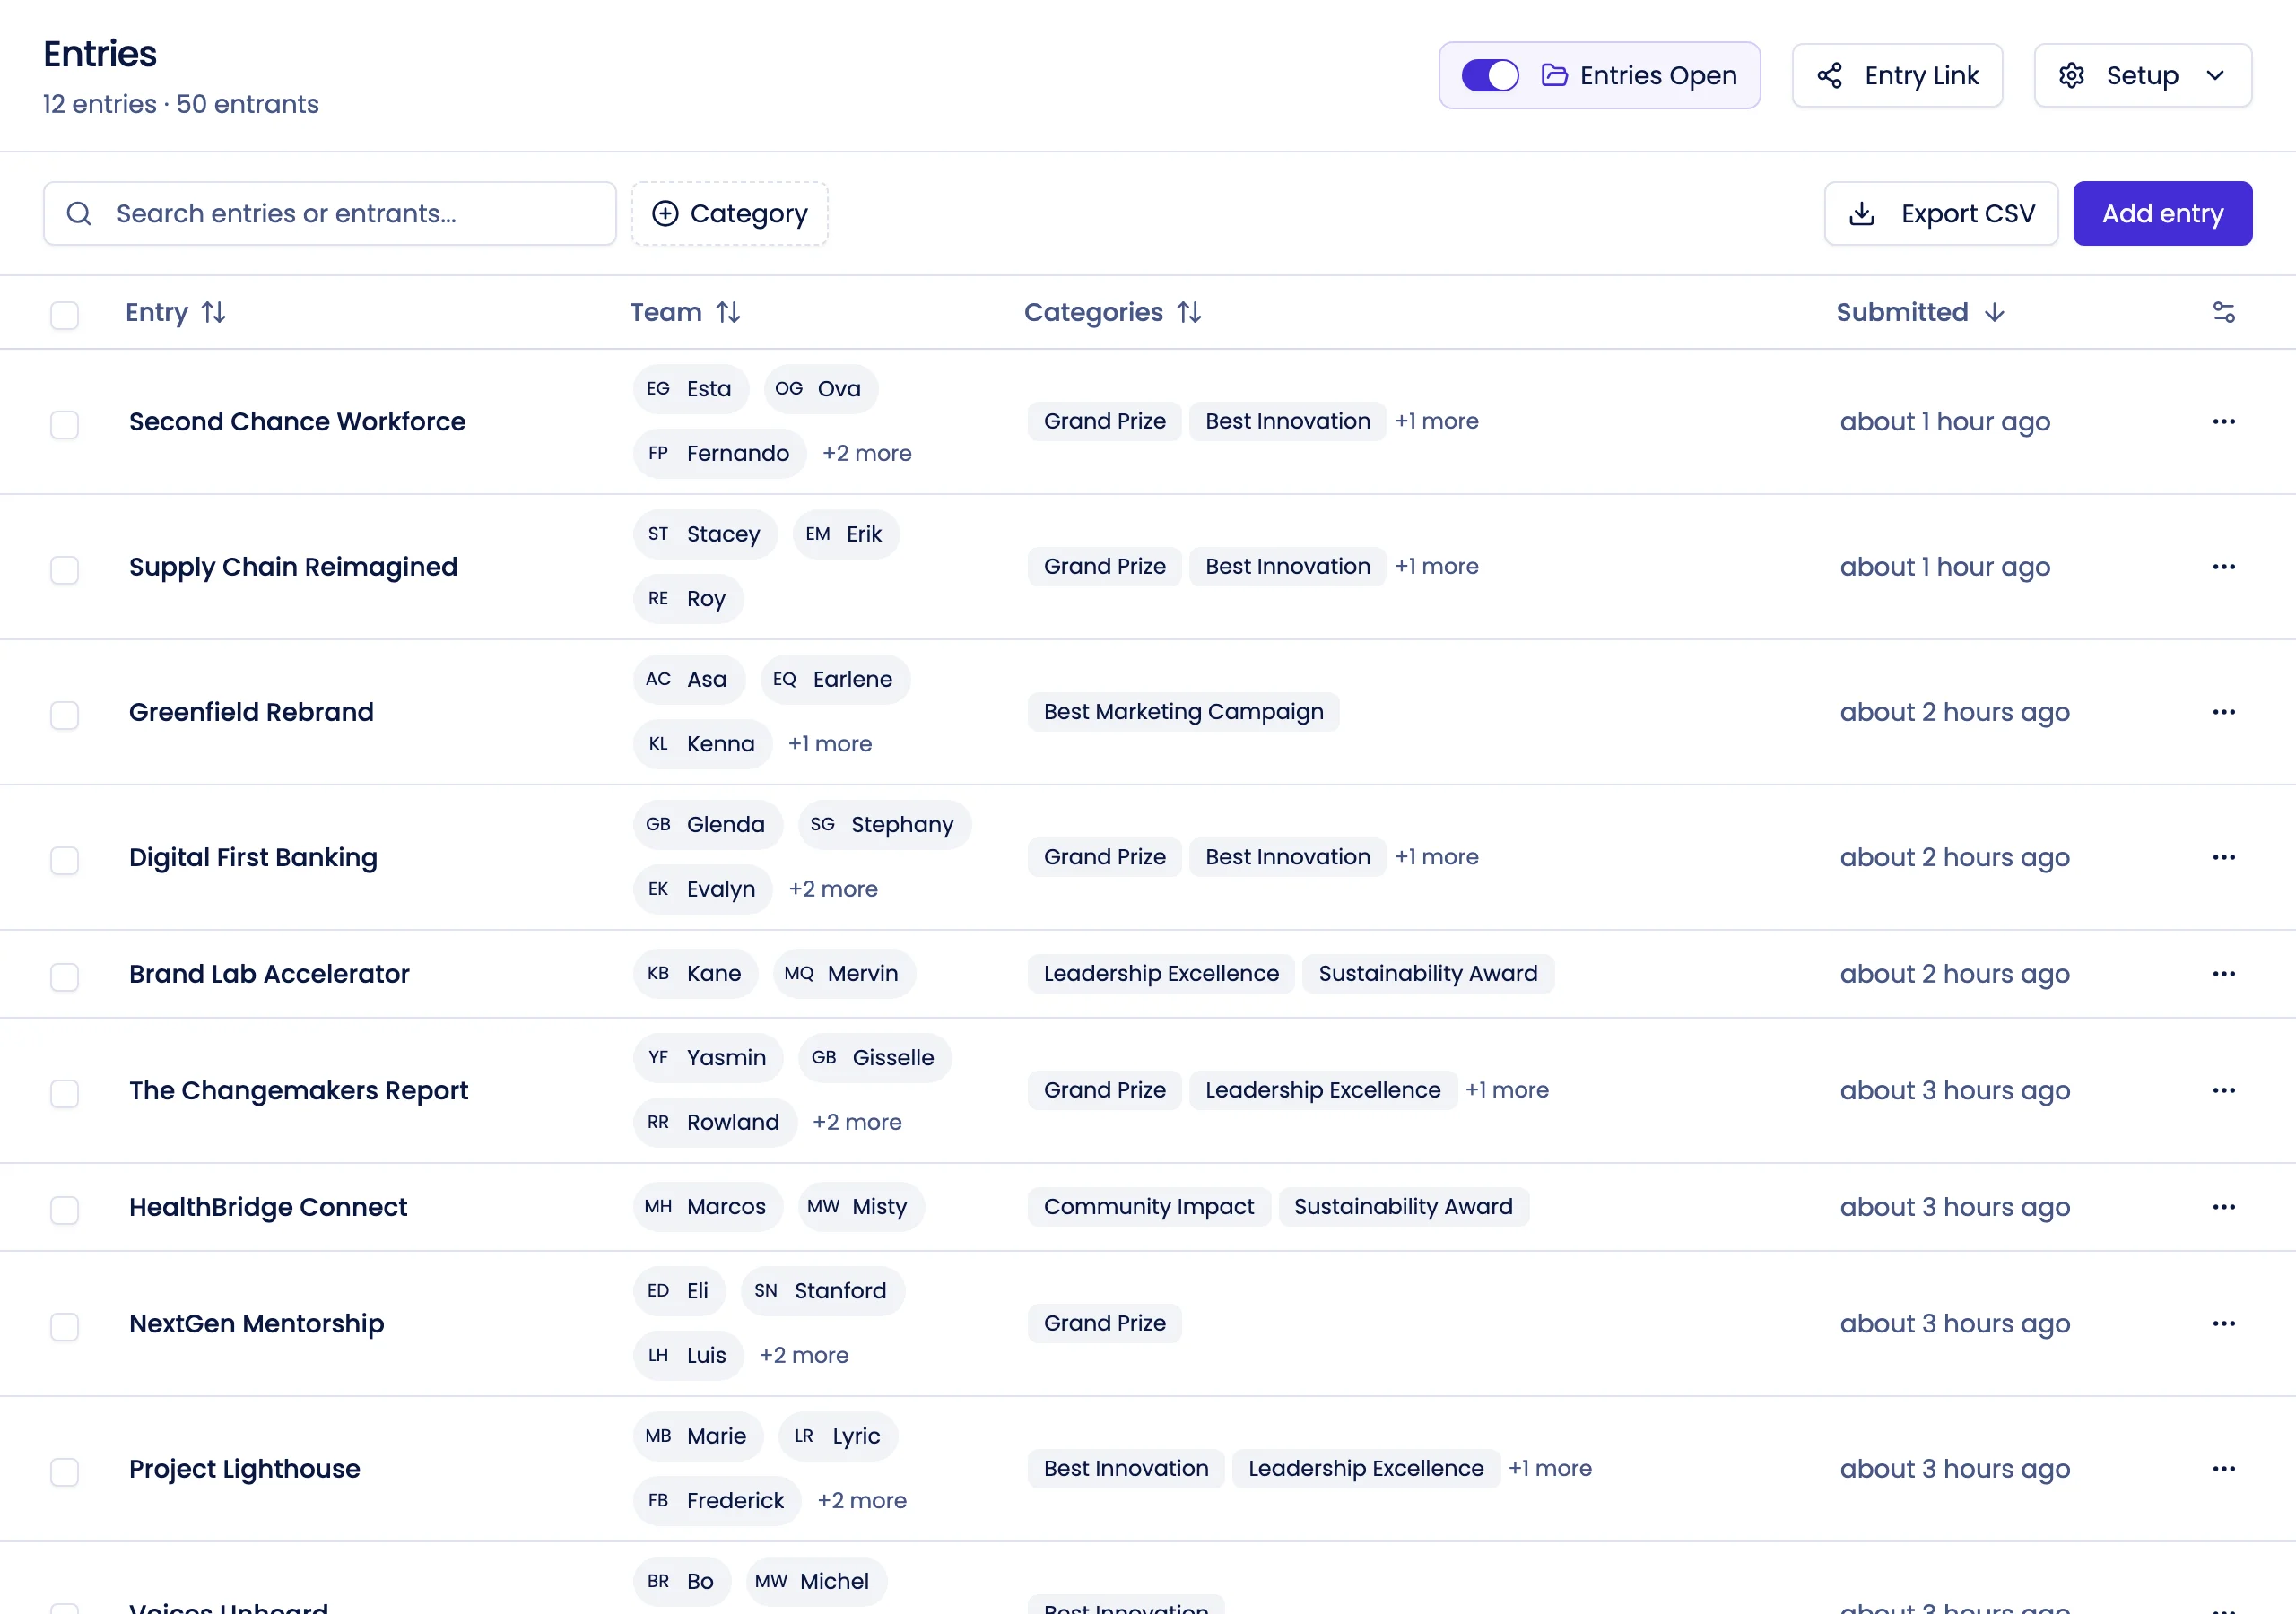Expand the Setup dropdown chevron
The image size is (2296, 1614).
[x=2216, y=75]
